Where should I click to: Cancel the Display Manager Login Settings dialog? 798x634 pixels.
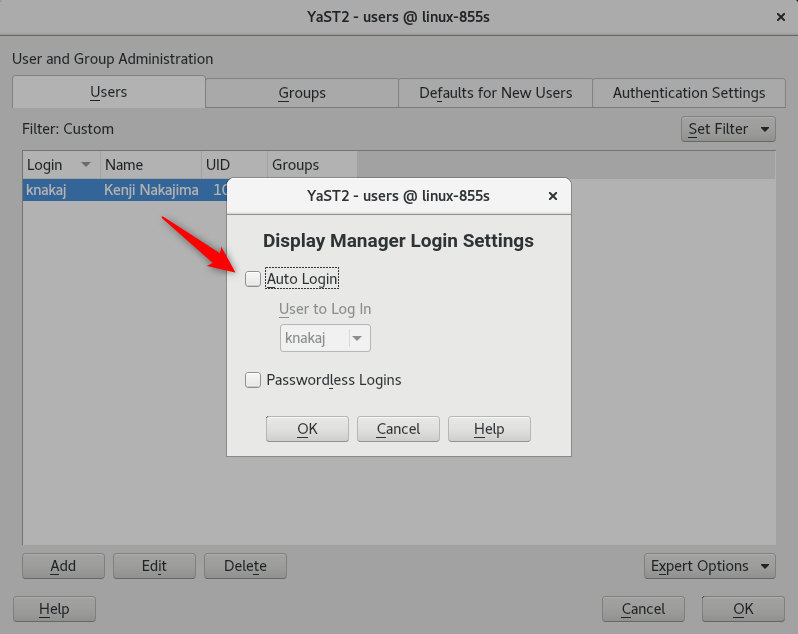398,429
